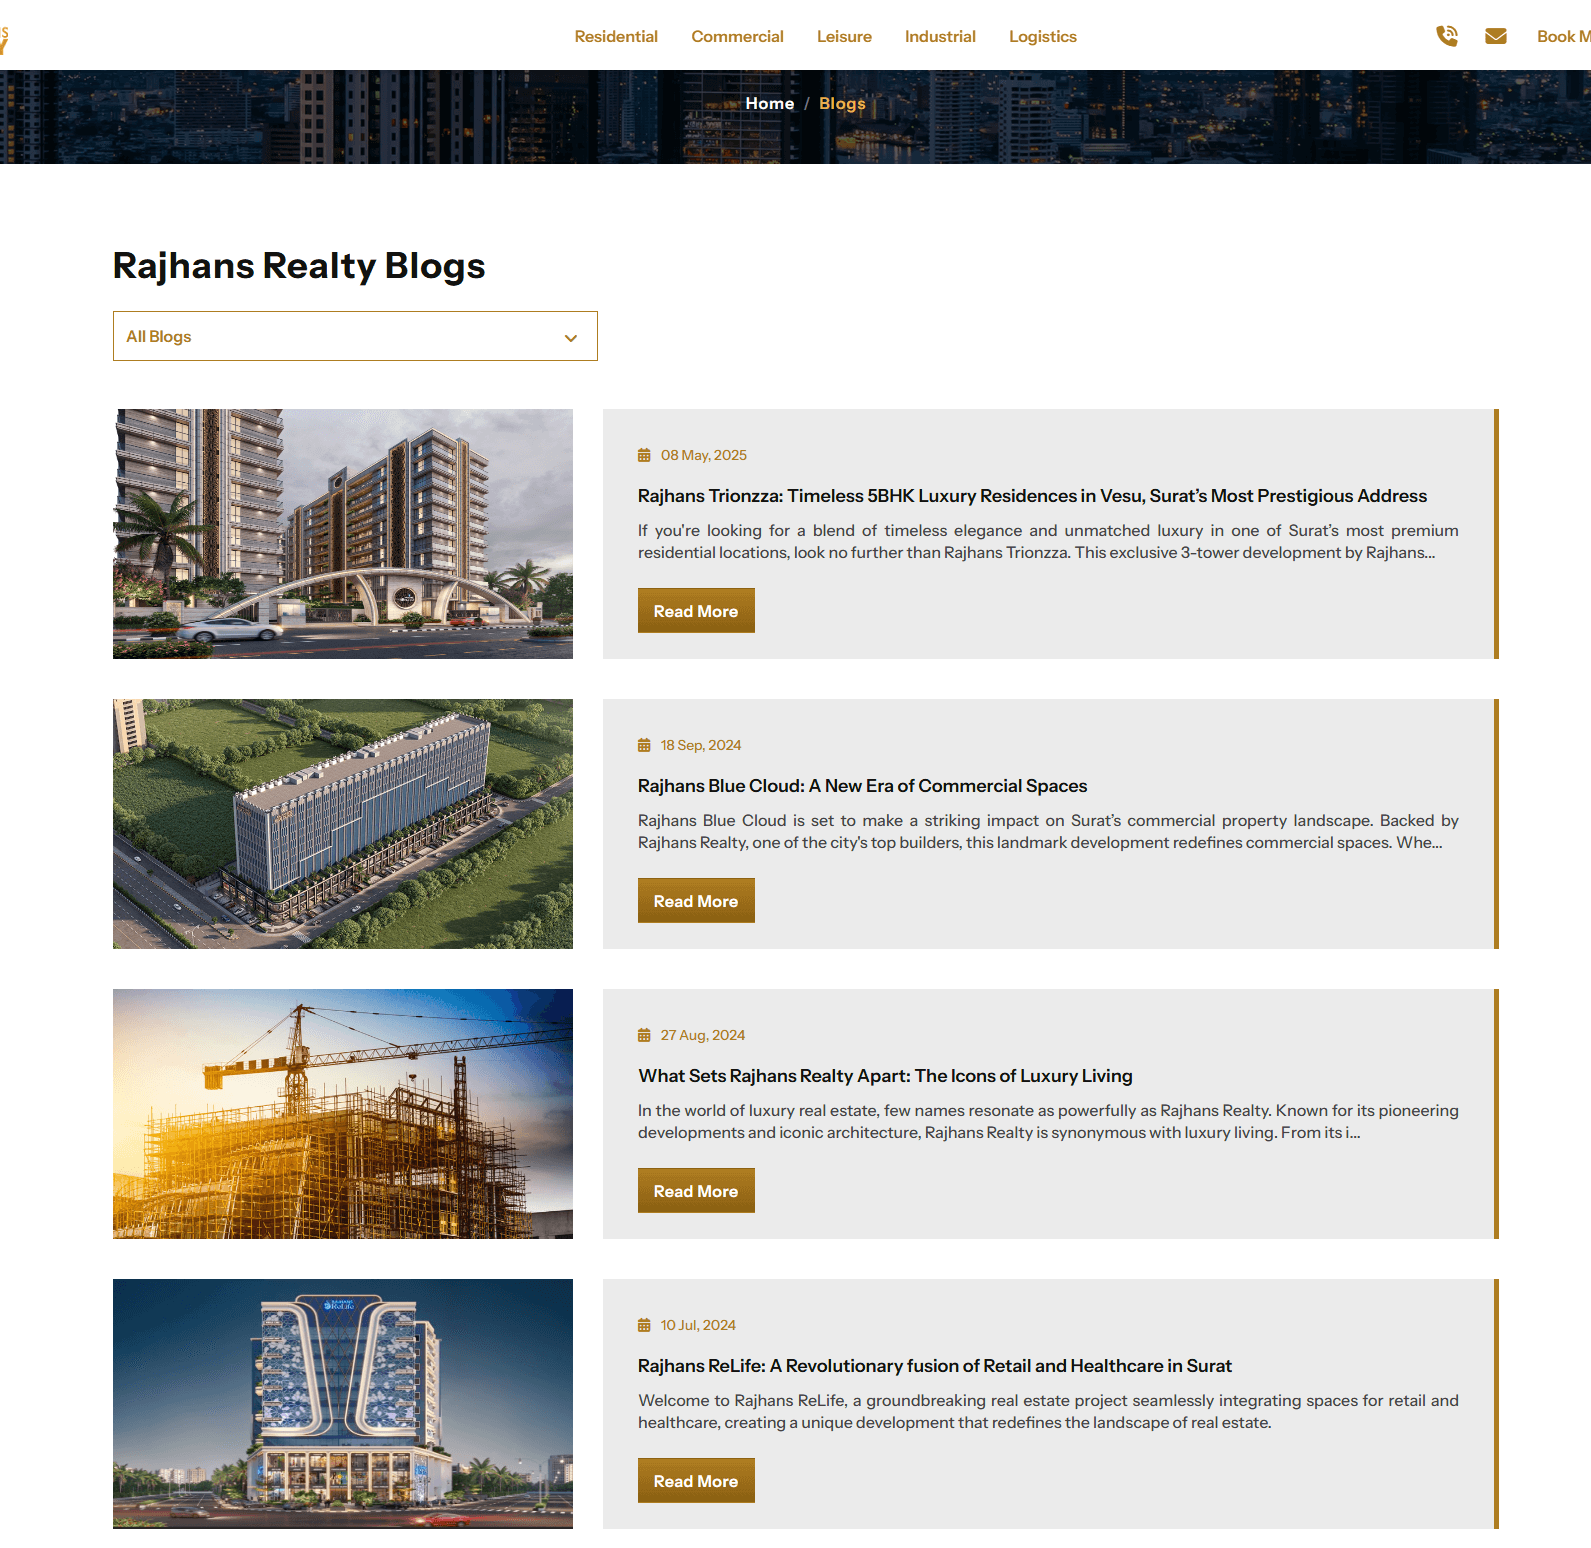Click Read More for Rajhans Blue Cloud post
Viewport: 1591px width, 1548px height.
point(696,901)
